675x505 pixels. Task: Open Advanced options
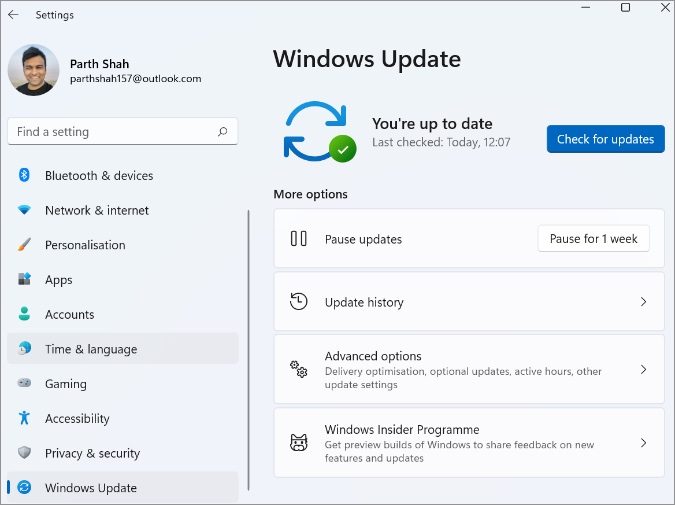coord(469,369)
